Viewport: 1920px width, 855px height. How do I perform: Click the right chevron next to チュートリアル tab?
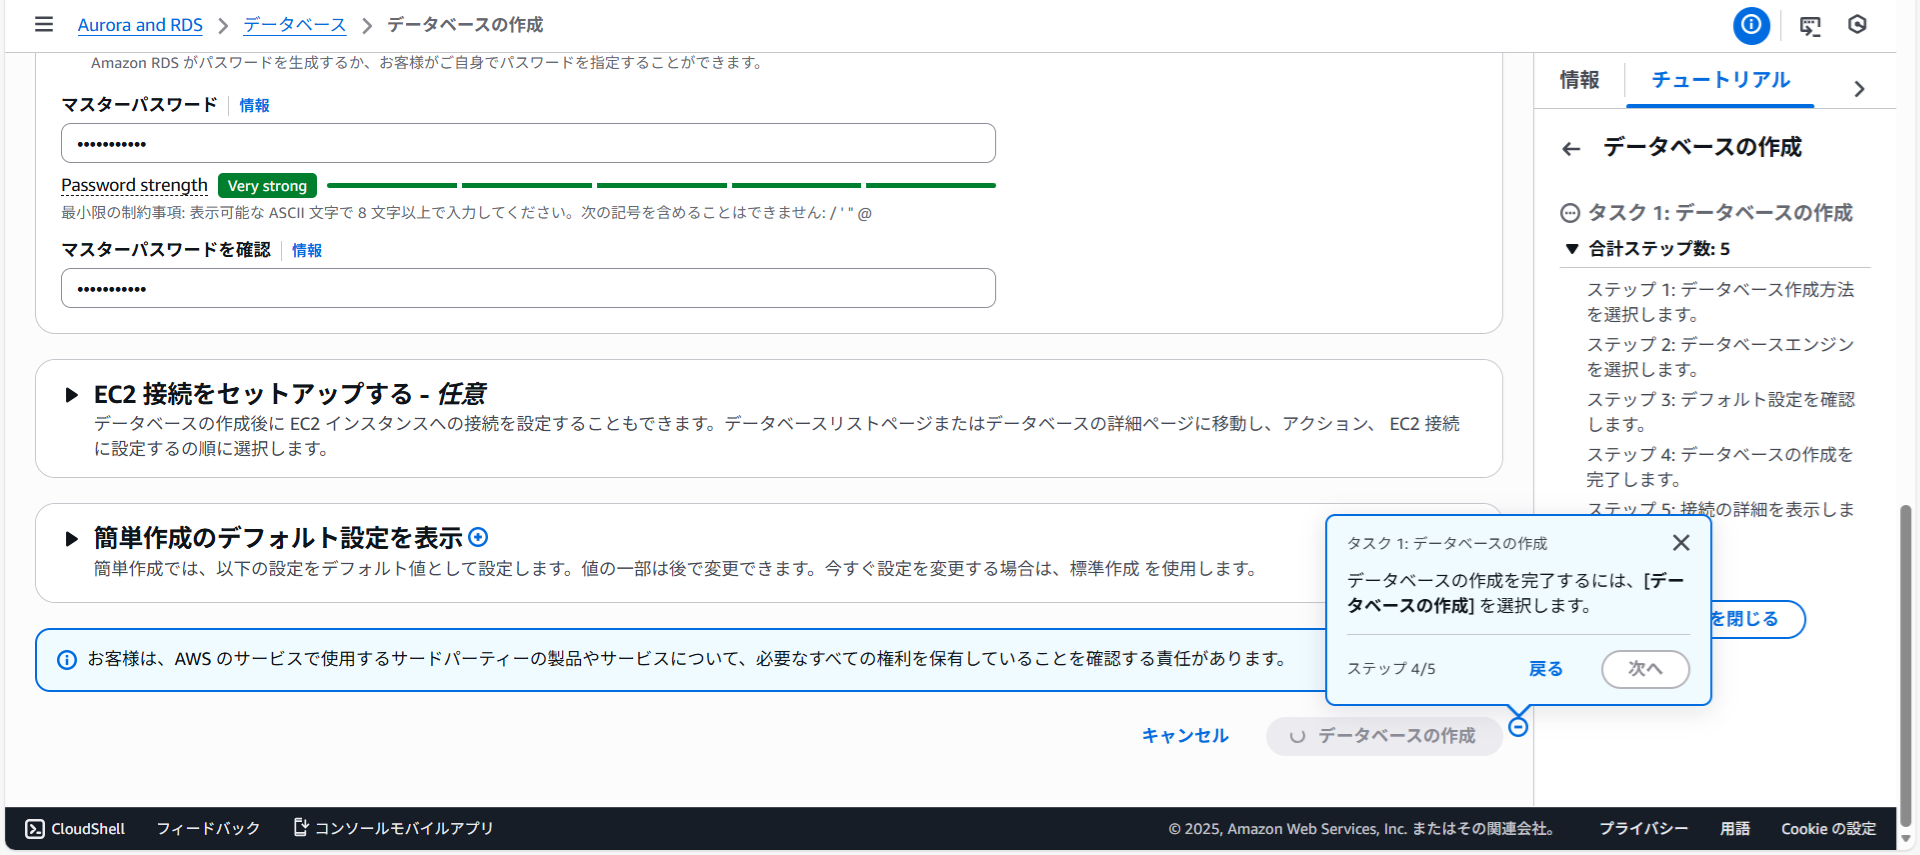(x=1859, y=89)
